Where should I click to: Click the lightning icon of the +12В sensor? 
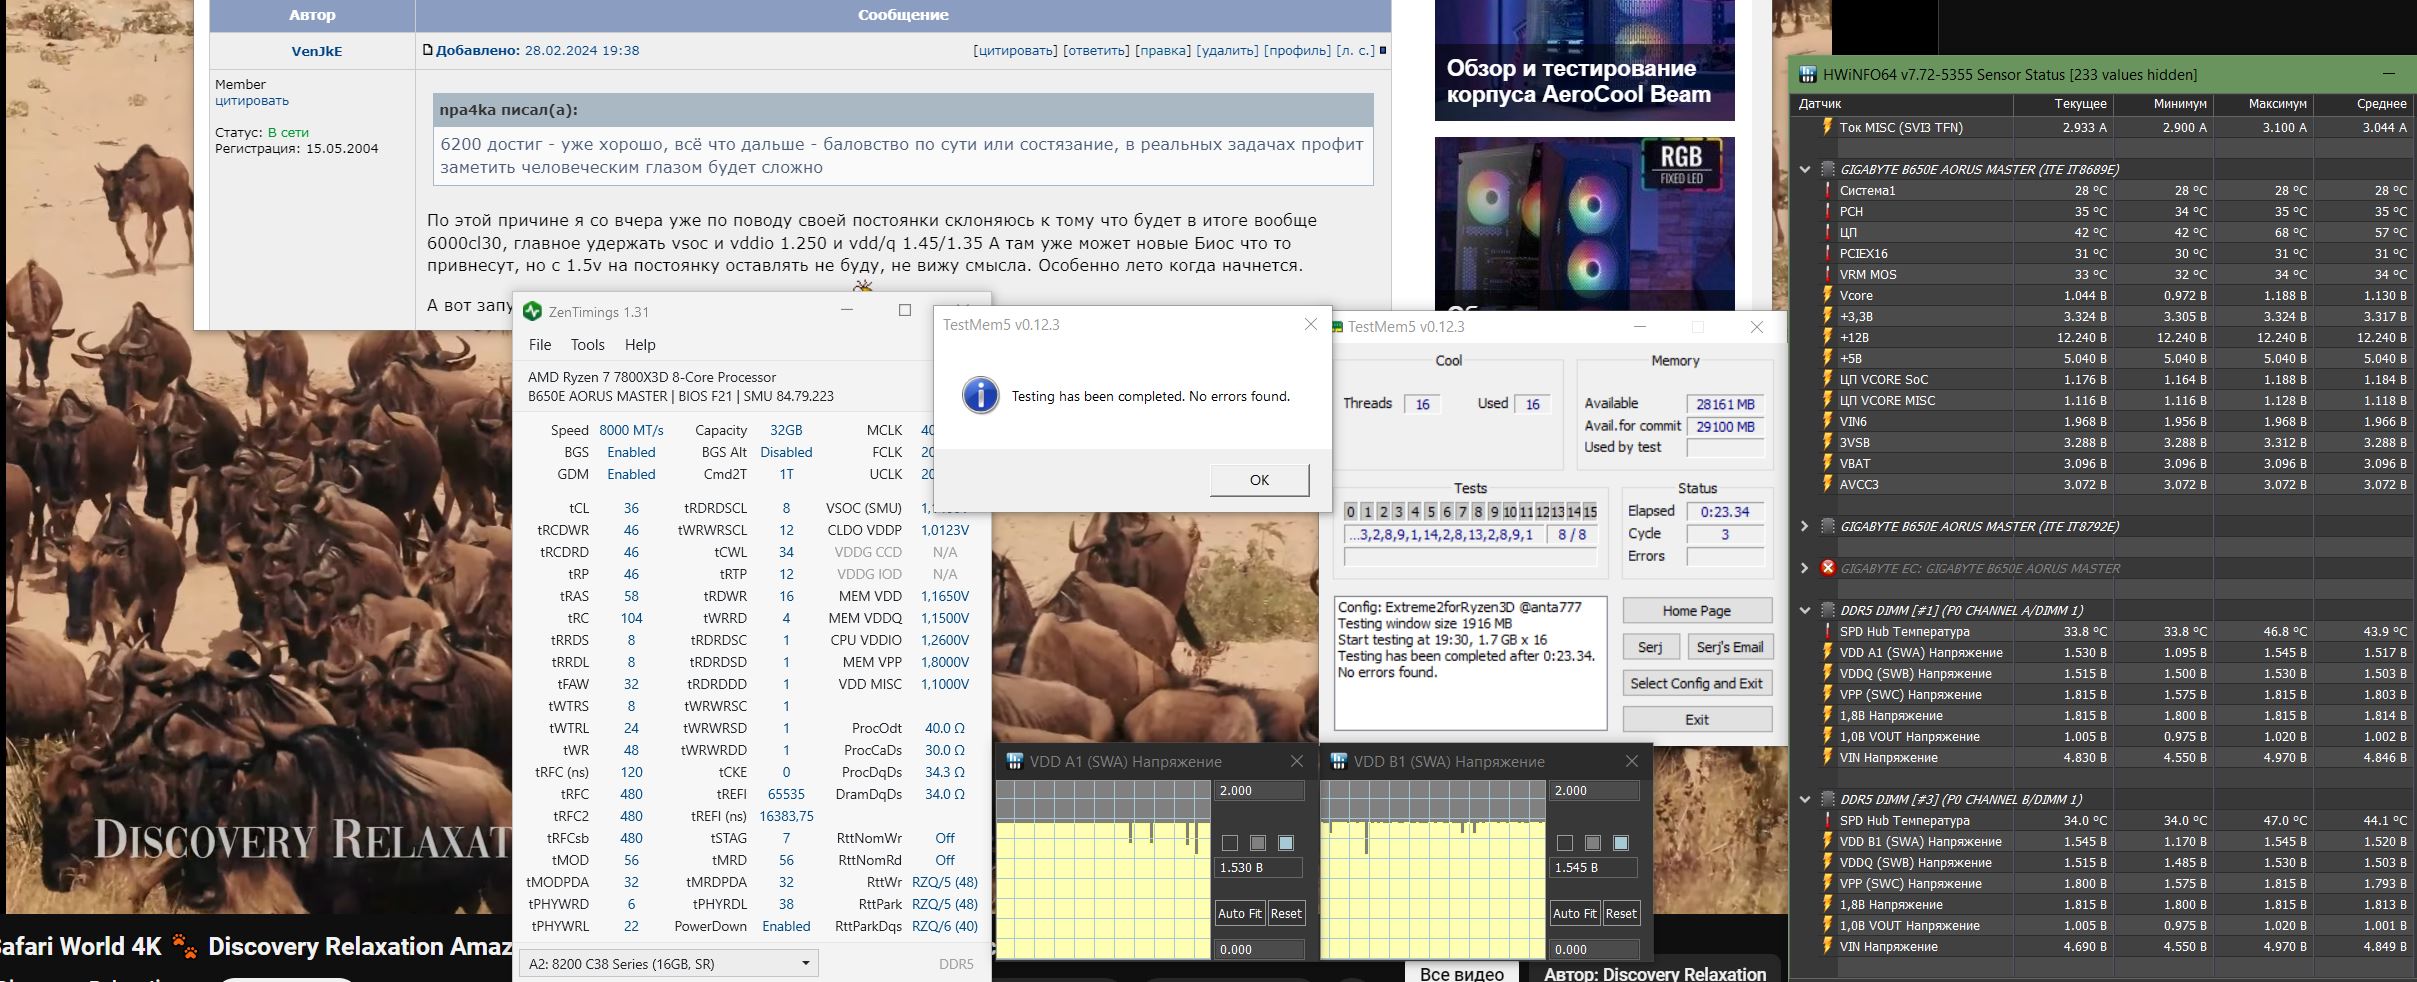1827,337
